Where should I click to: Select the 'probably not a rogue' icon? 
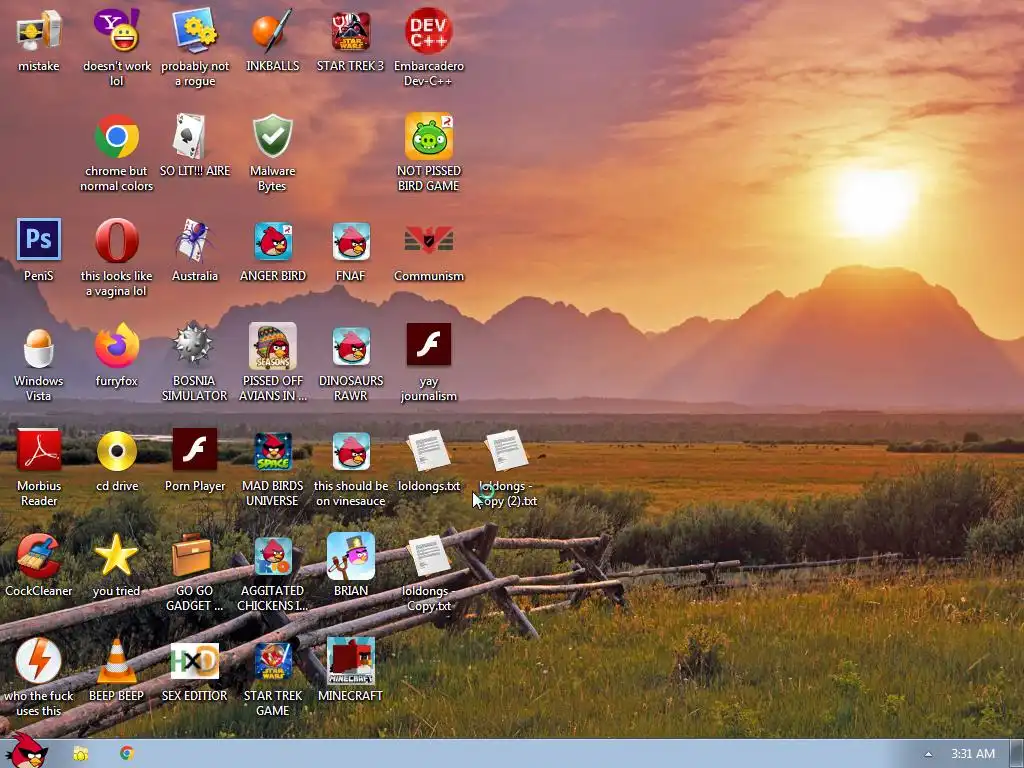tap(195, 31)
